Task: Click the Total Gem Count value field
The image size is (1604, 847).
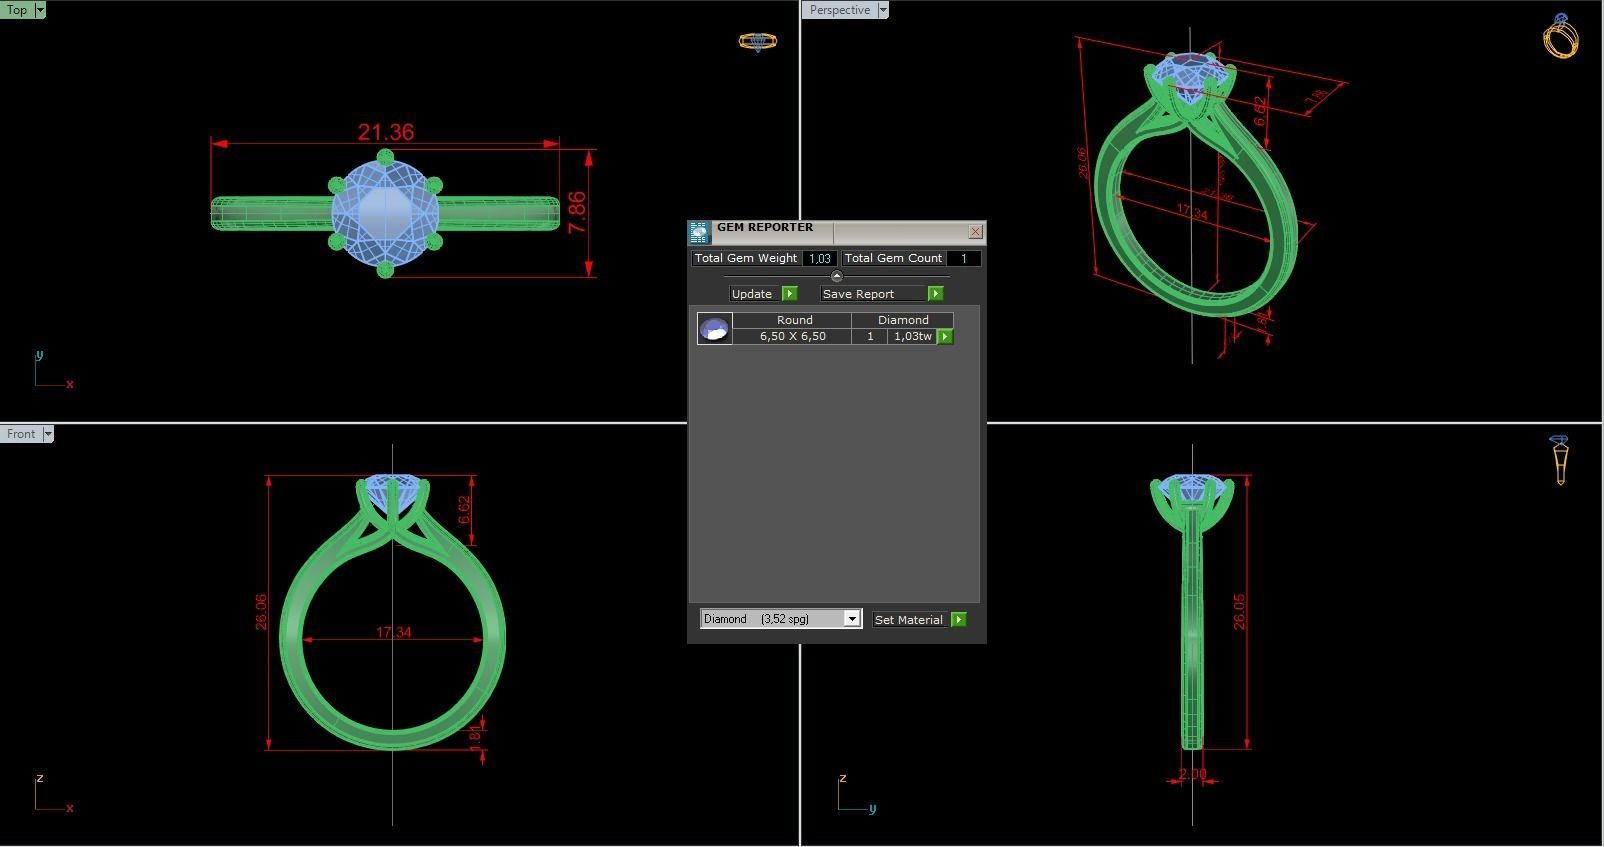Action: coord(964,258)
